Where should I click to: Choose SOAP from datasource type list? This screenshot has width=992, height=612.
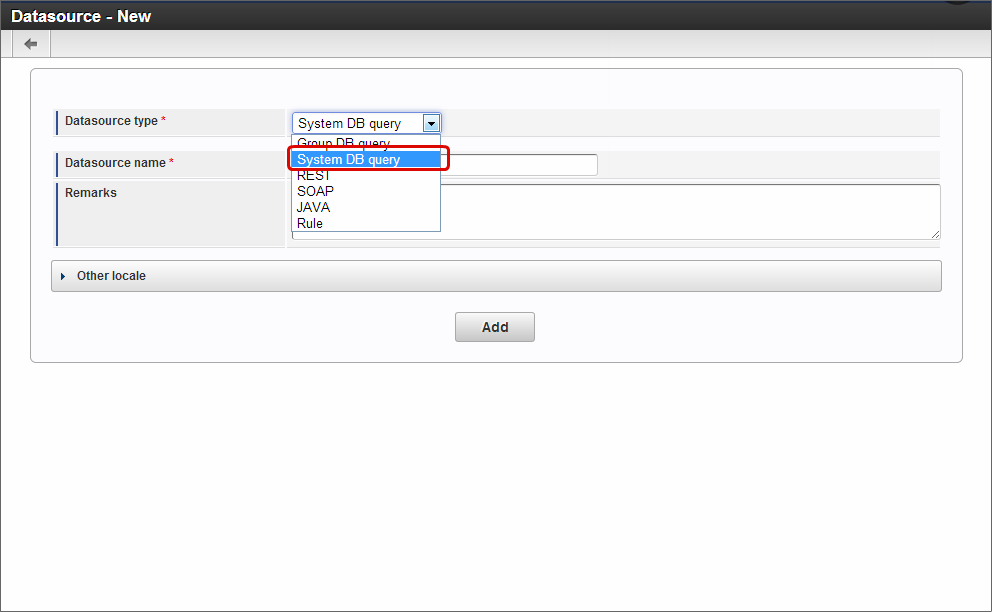[365, 191]
